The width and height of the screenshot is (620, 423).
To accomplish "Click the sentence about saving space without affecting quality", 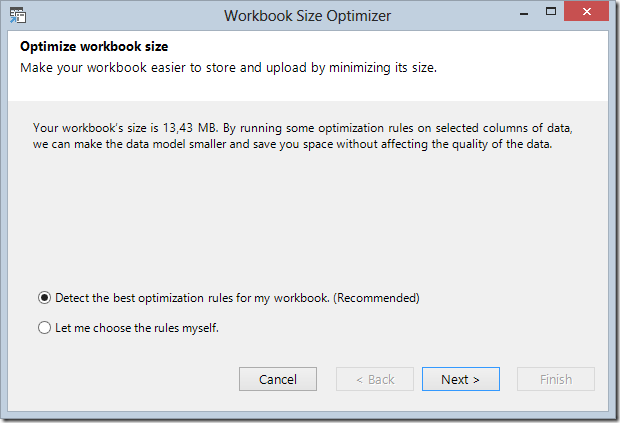I will pos(293,144).
